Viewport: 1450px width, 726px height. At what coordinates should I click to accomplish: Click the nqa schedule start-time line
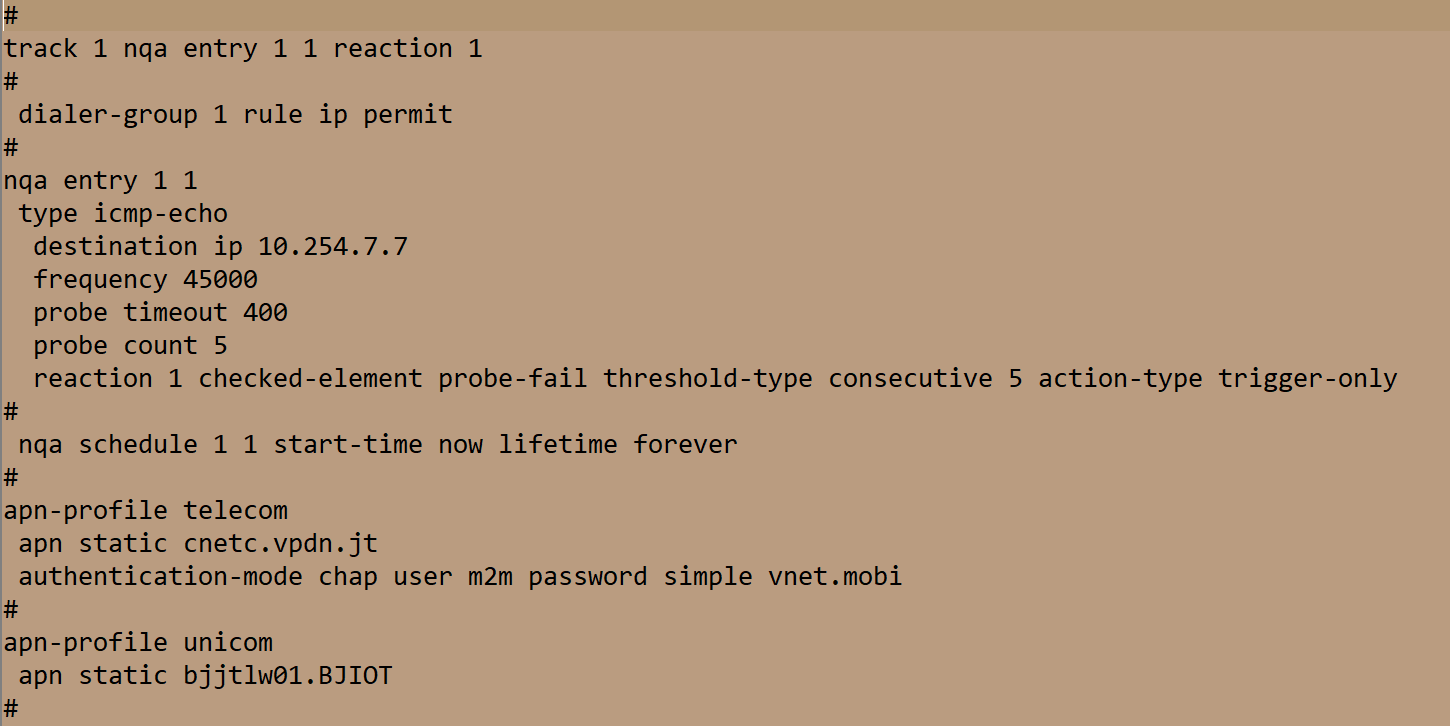(377, 445)
